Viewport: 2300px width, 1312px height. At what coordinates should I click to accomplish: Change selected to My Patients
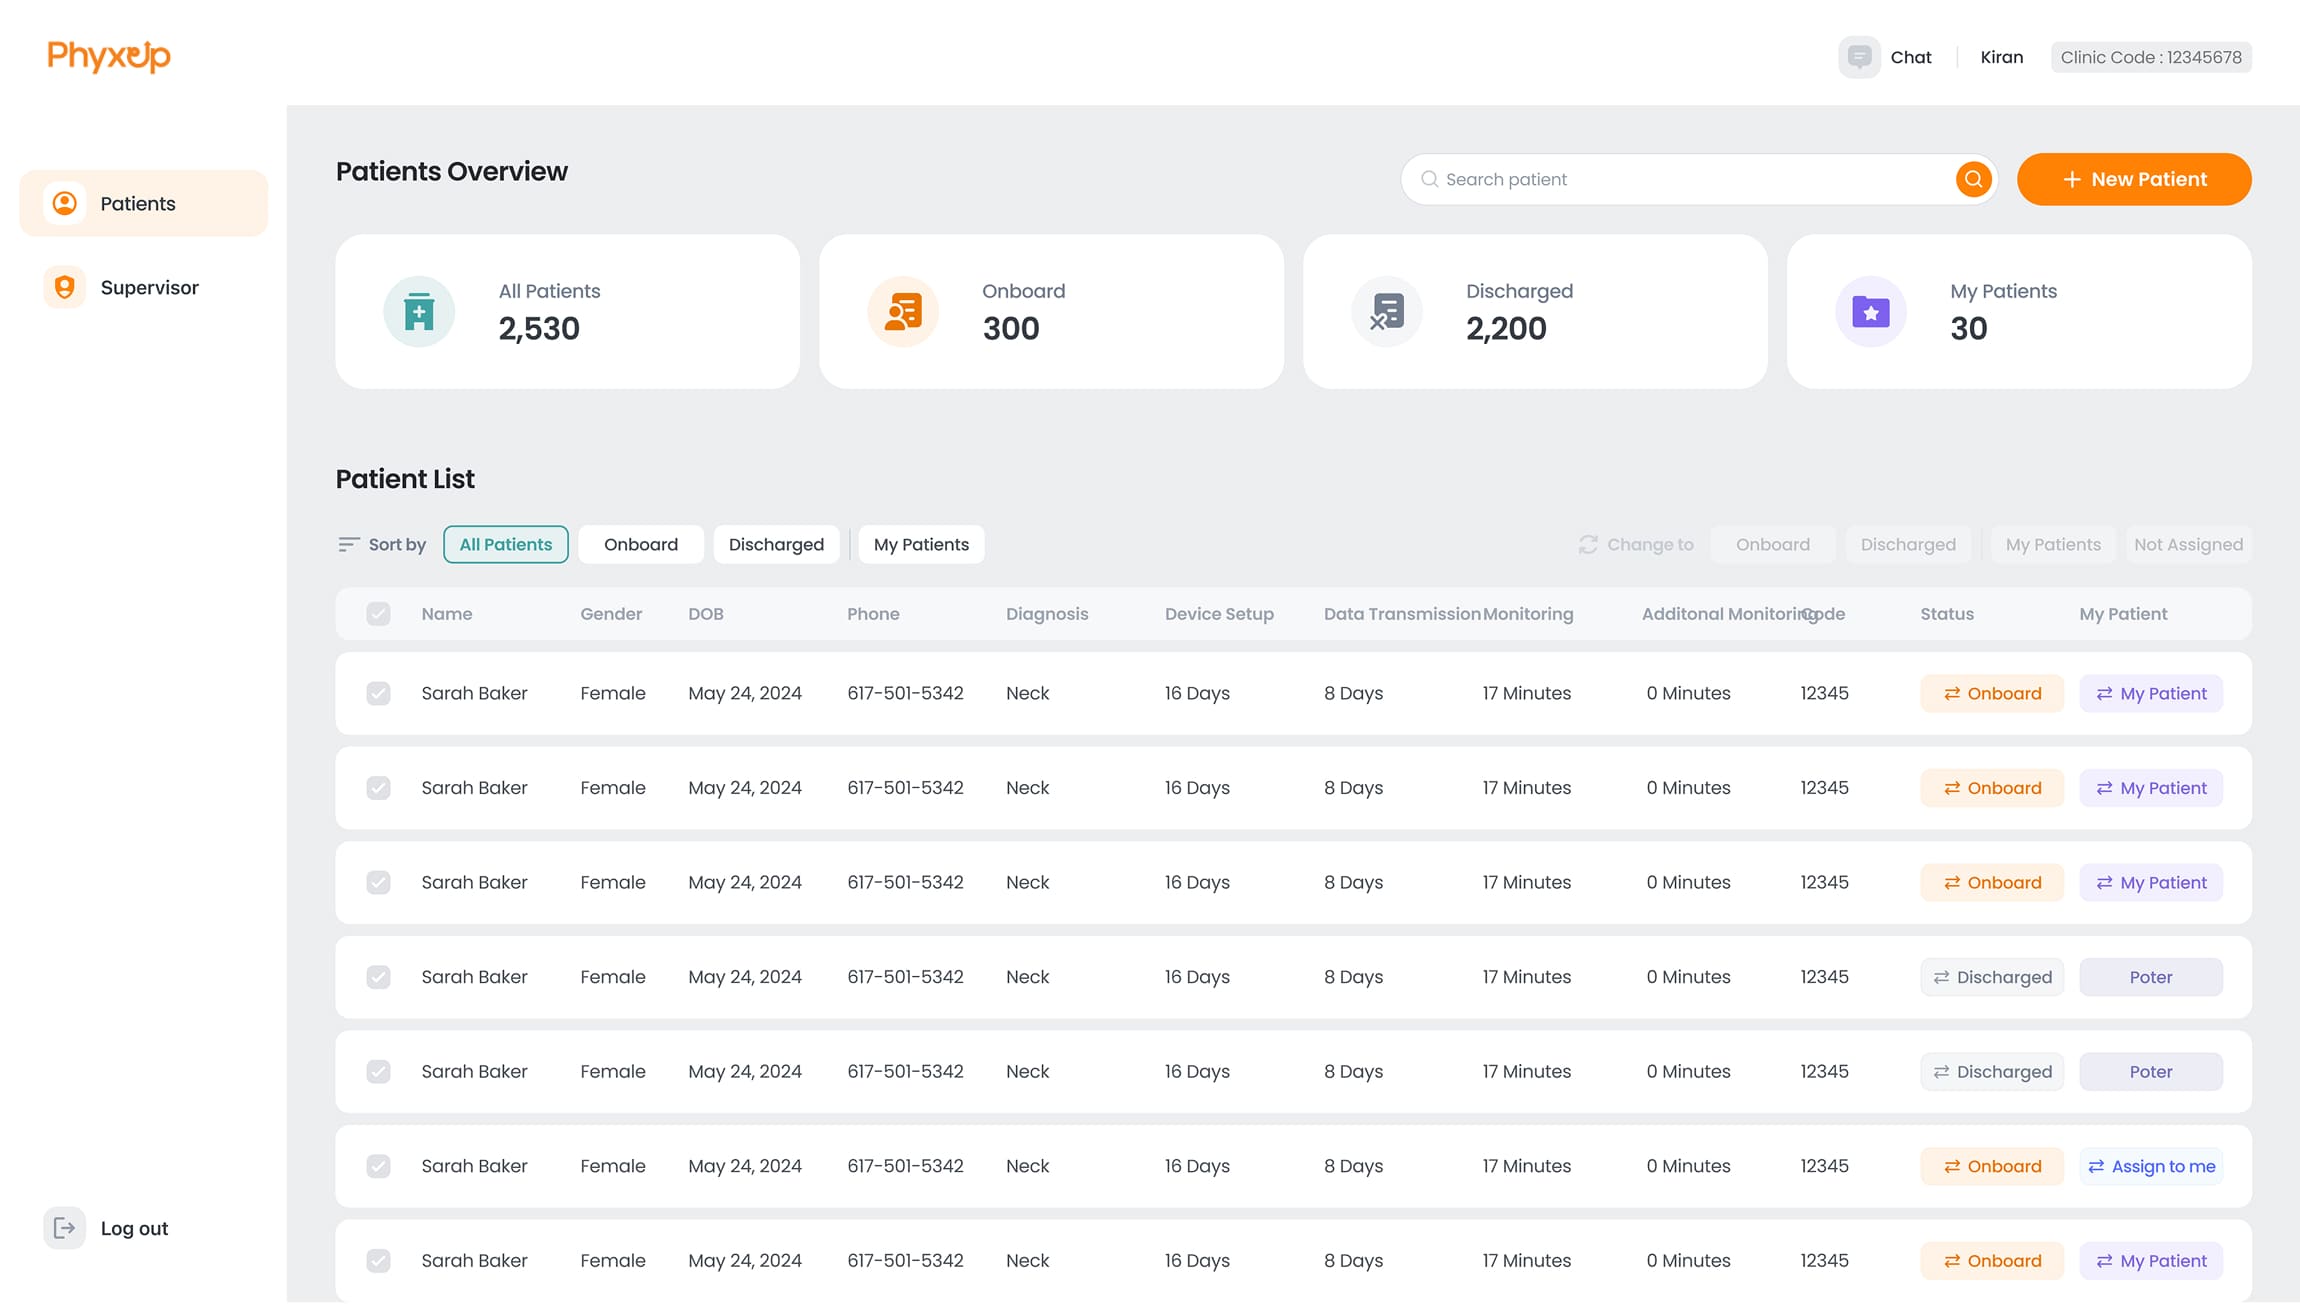pos(2053,544)
